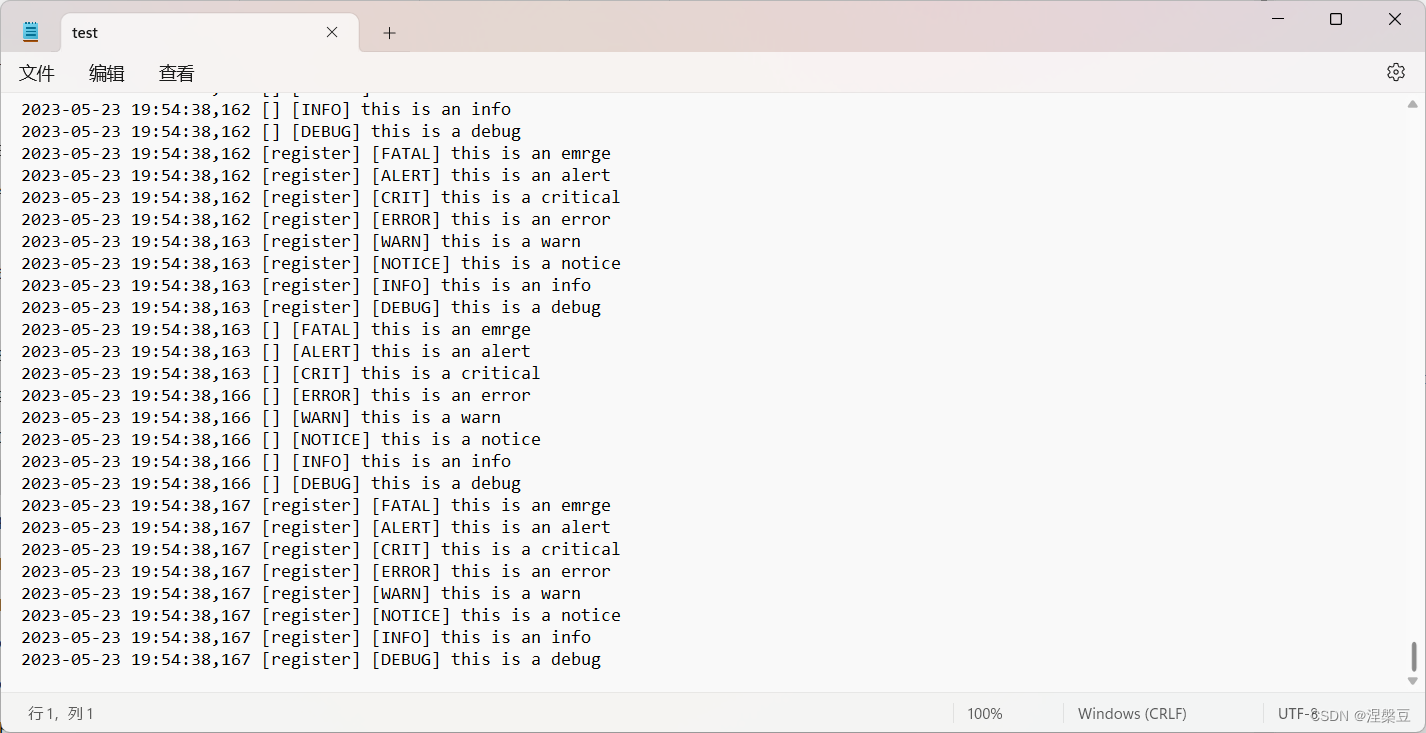Click the 38,166 [] [INFO] log line
1426x733 pixels.
tap(266, 461)
